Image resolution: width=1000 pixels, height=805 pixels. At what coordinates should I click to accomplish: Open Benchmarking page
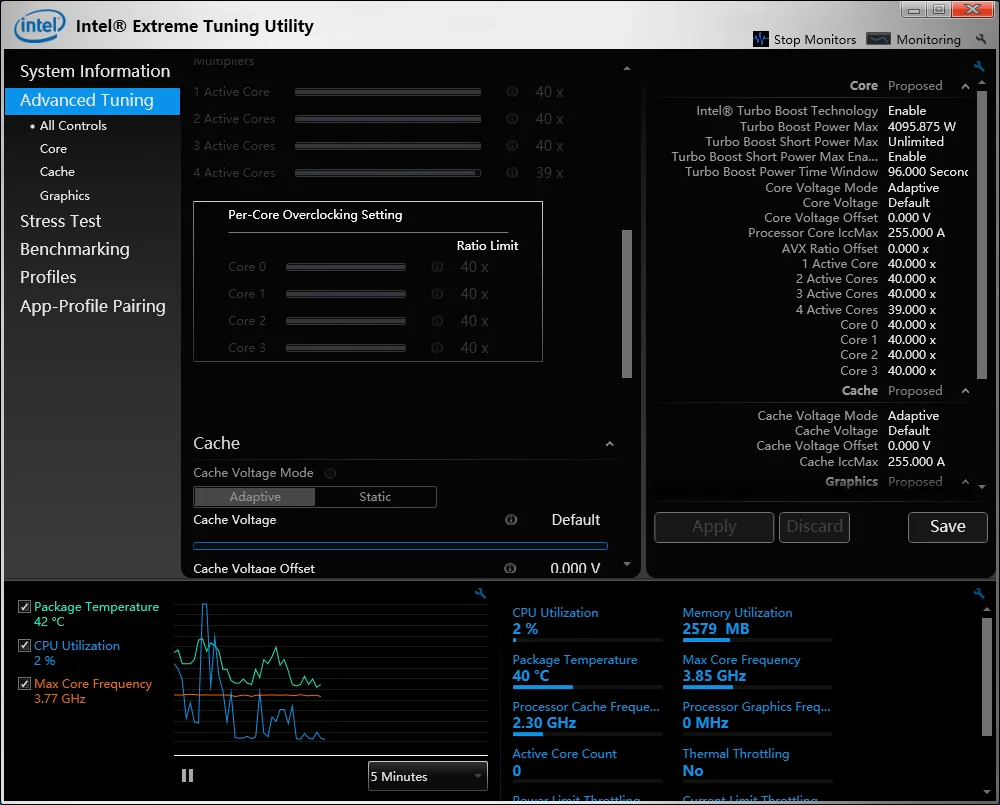tap(75, 249)
